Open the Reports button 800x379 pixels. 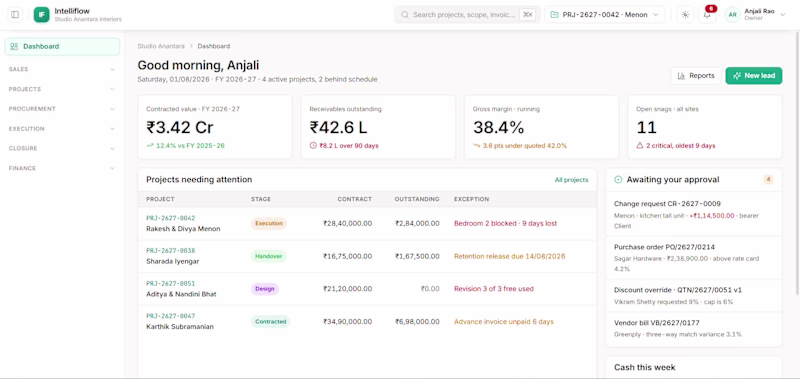tap(696, 75)
